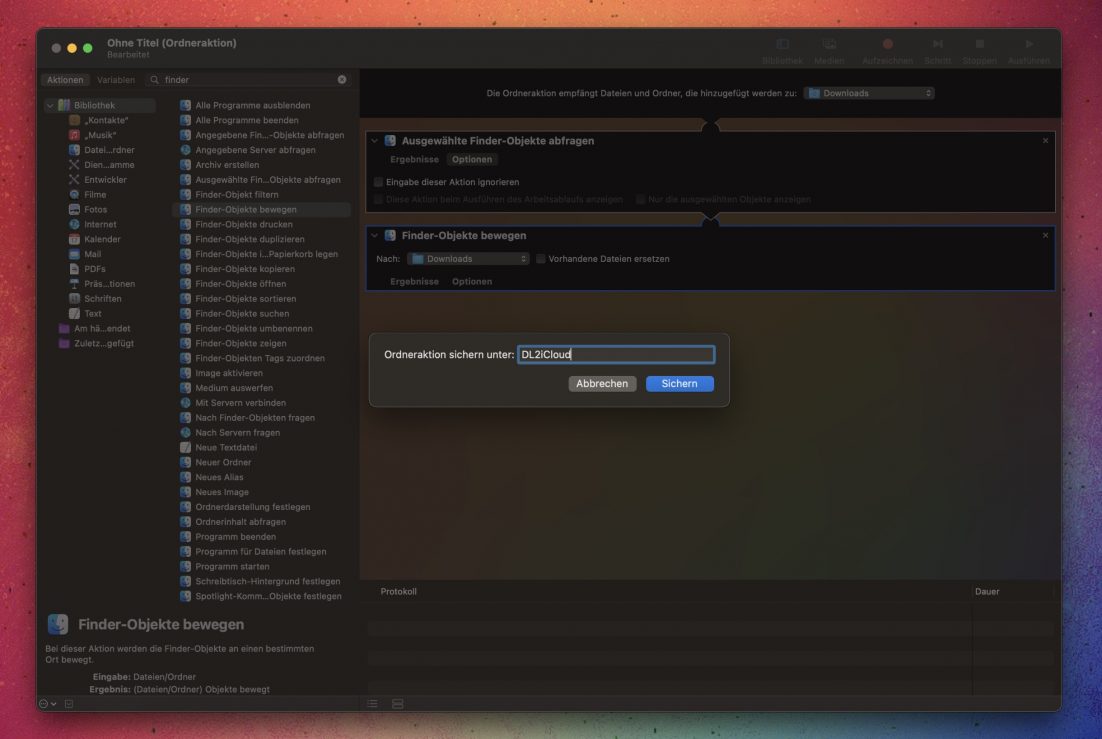
Task: Select the „Musik" library category icon
Action: click(x=74, y=135)
